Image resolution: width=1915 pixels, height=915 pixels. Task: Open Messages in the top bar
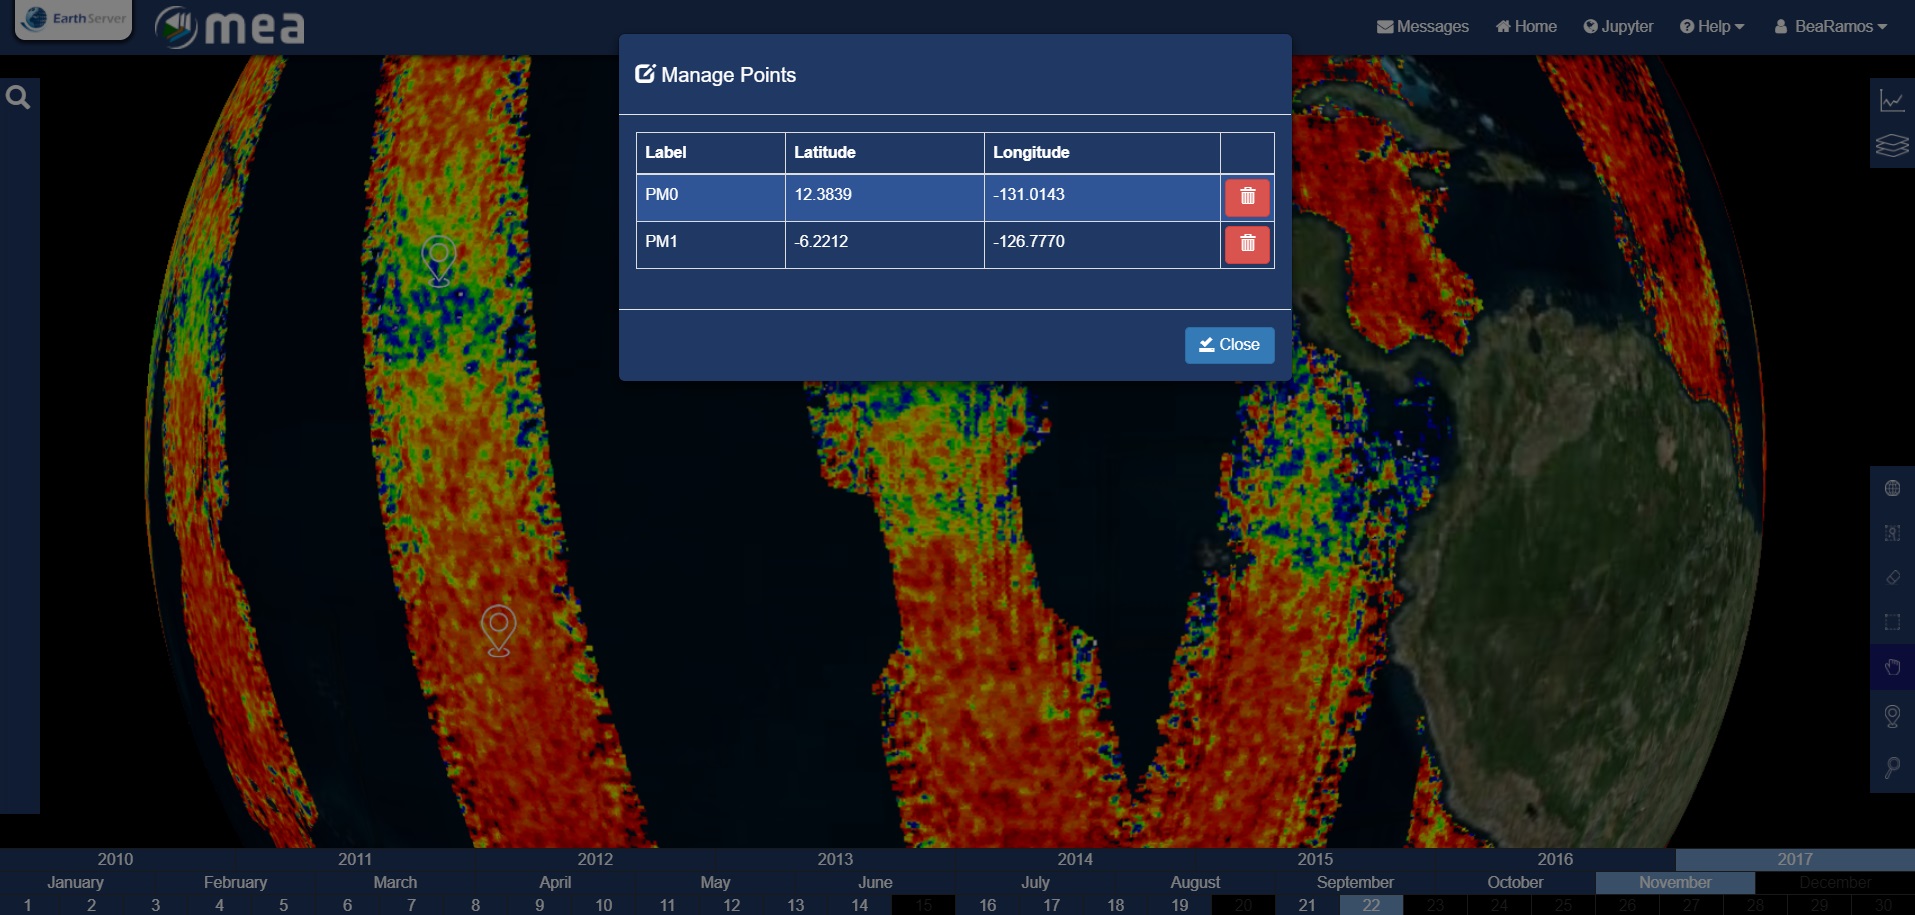pyautogui.click(x=1423, y=27)
